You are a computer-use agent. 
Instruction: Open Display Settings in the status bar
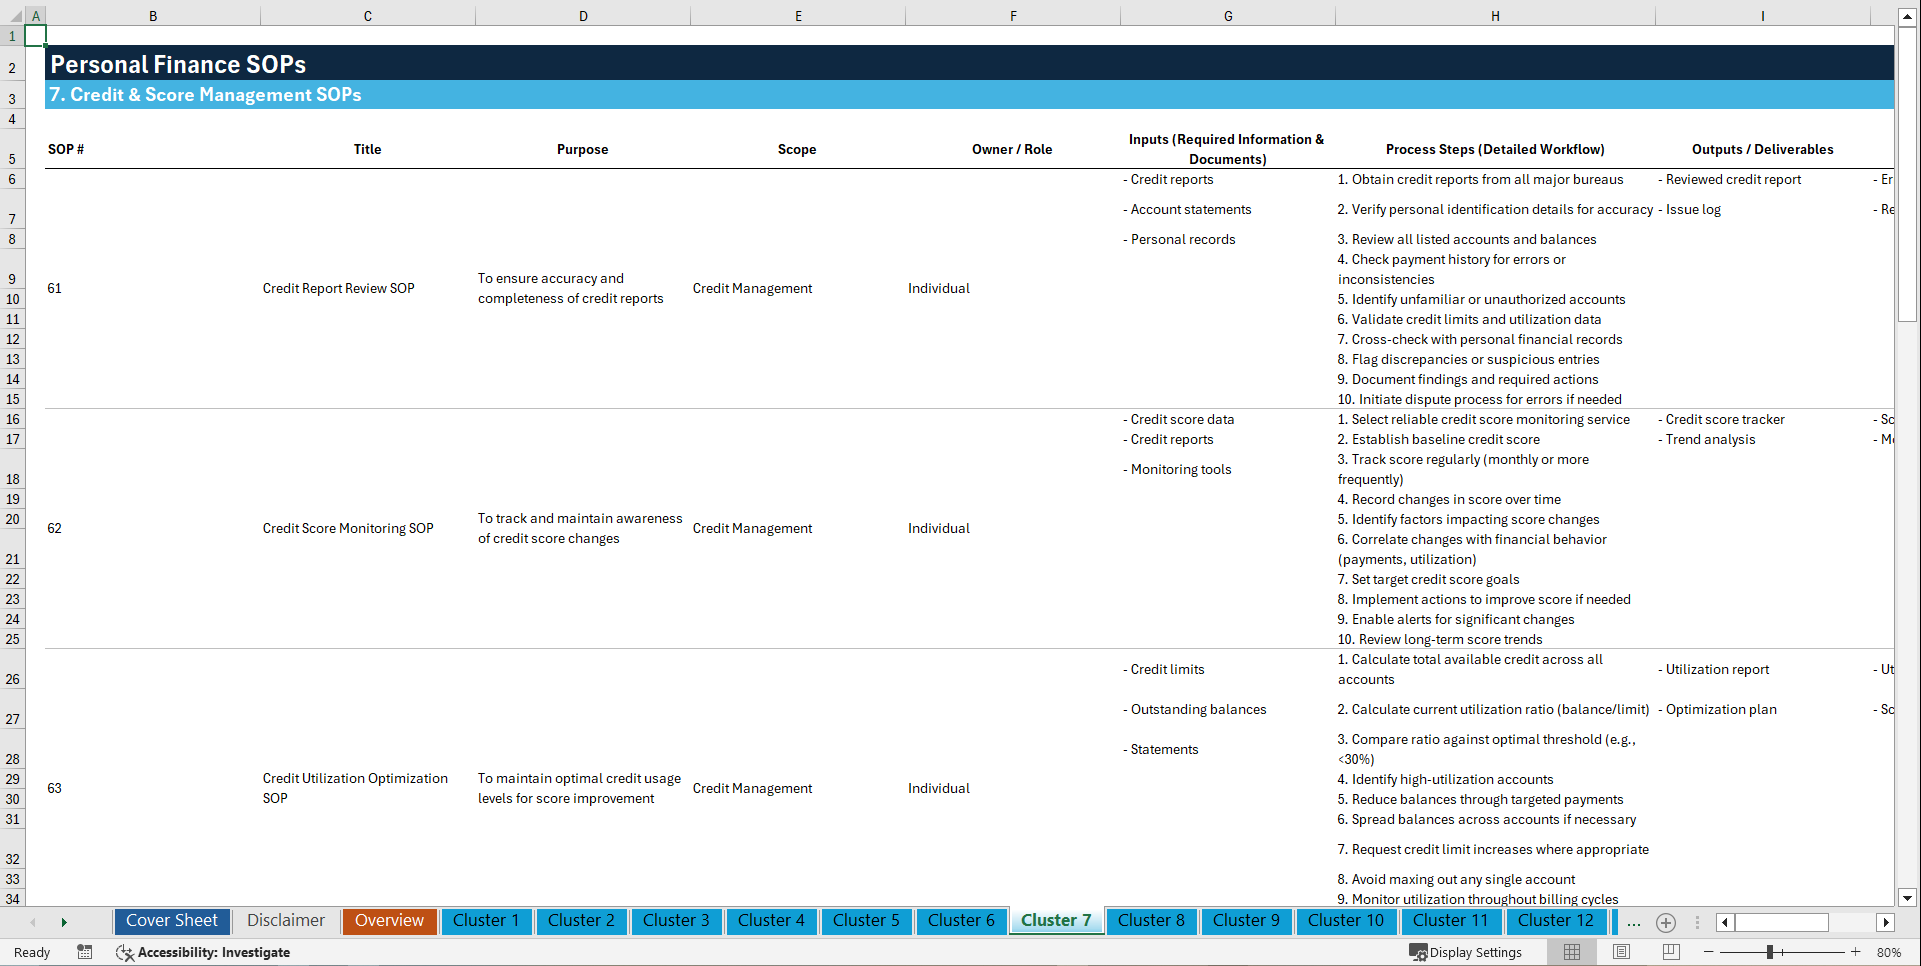click(x=1467, y=951)
